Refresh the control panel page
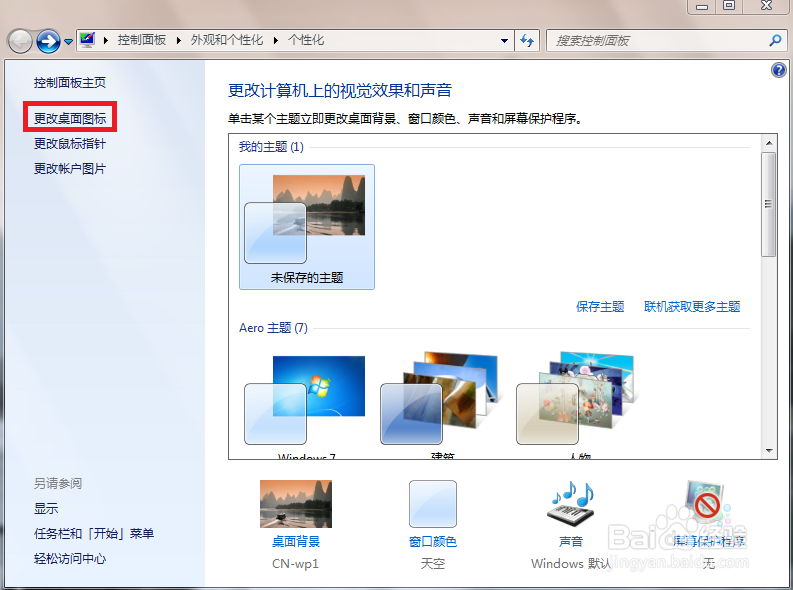 click(527, 40)
